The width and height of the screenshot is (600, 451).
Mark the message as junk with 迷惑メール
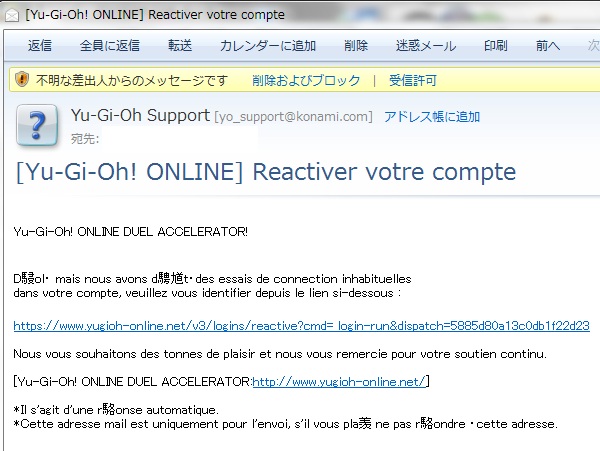426,46
